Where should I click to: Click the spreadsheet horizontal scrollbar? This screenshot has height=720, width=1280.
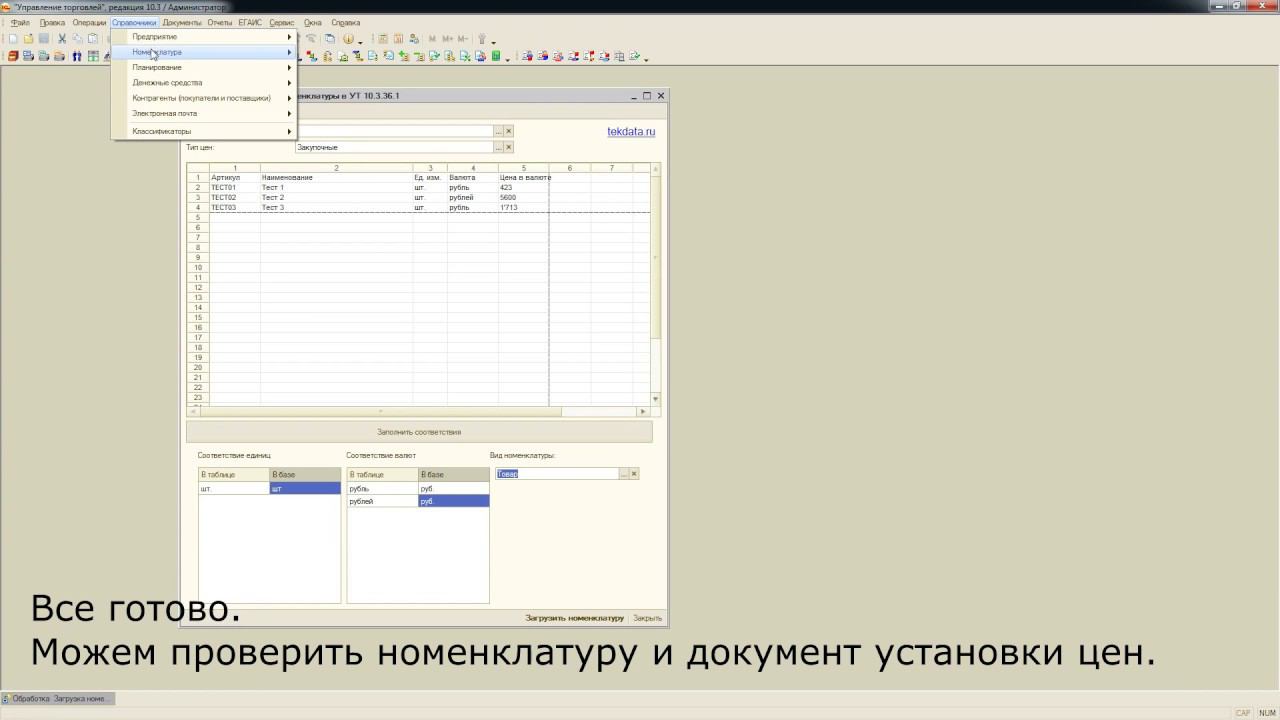pyautogui.click(x=419, y=411)
